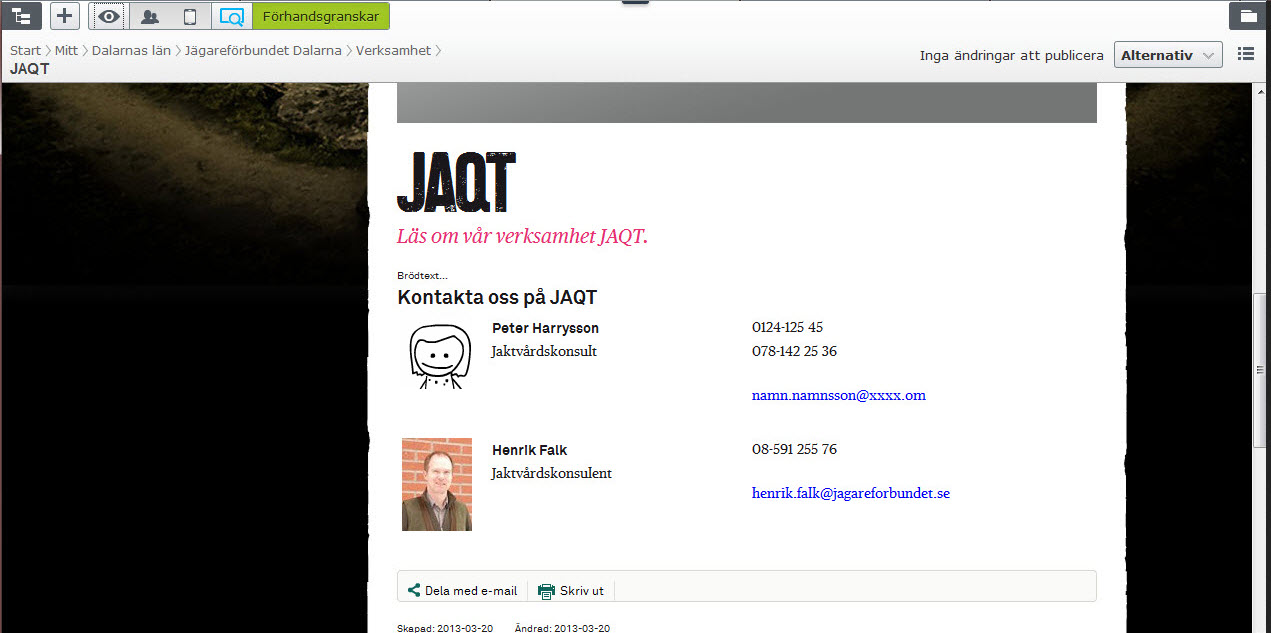Click the JAQT page heading
The width and height of the screenshot is (1271, 633).
pos(456,182)
